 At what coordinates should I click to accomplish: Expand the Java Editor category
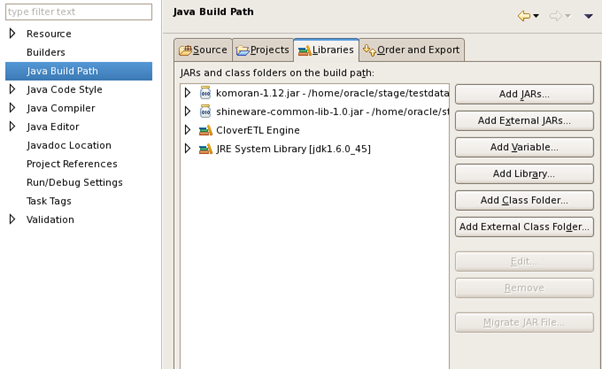click(12, 126)
